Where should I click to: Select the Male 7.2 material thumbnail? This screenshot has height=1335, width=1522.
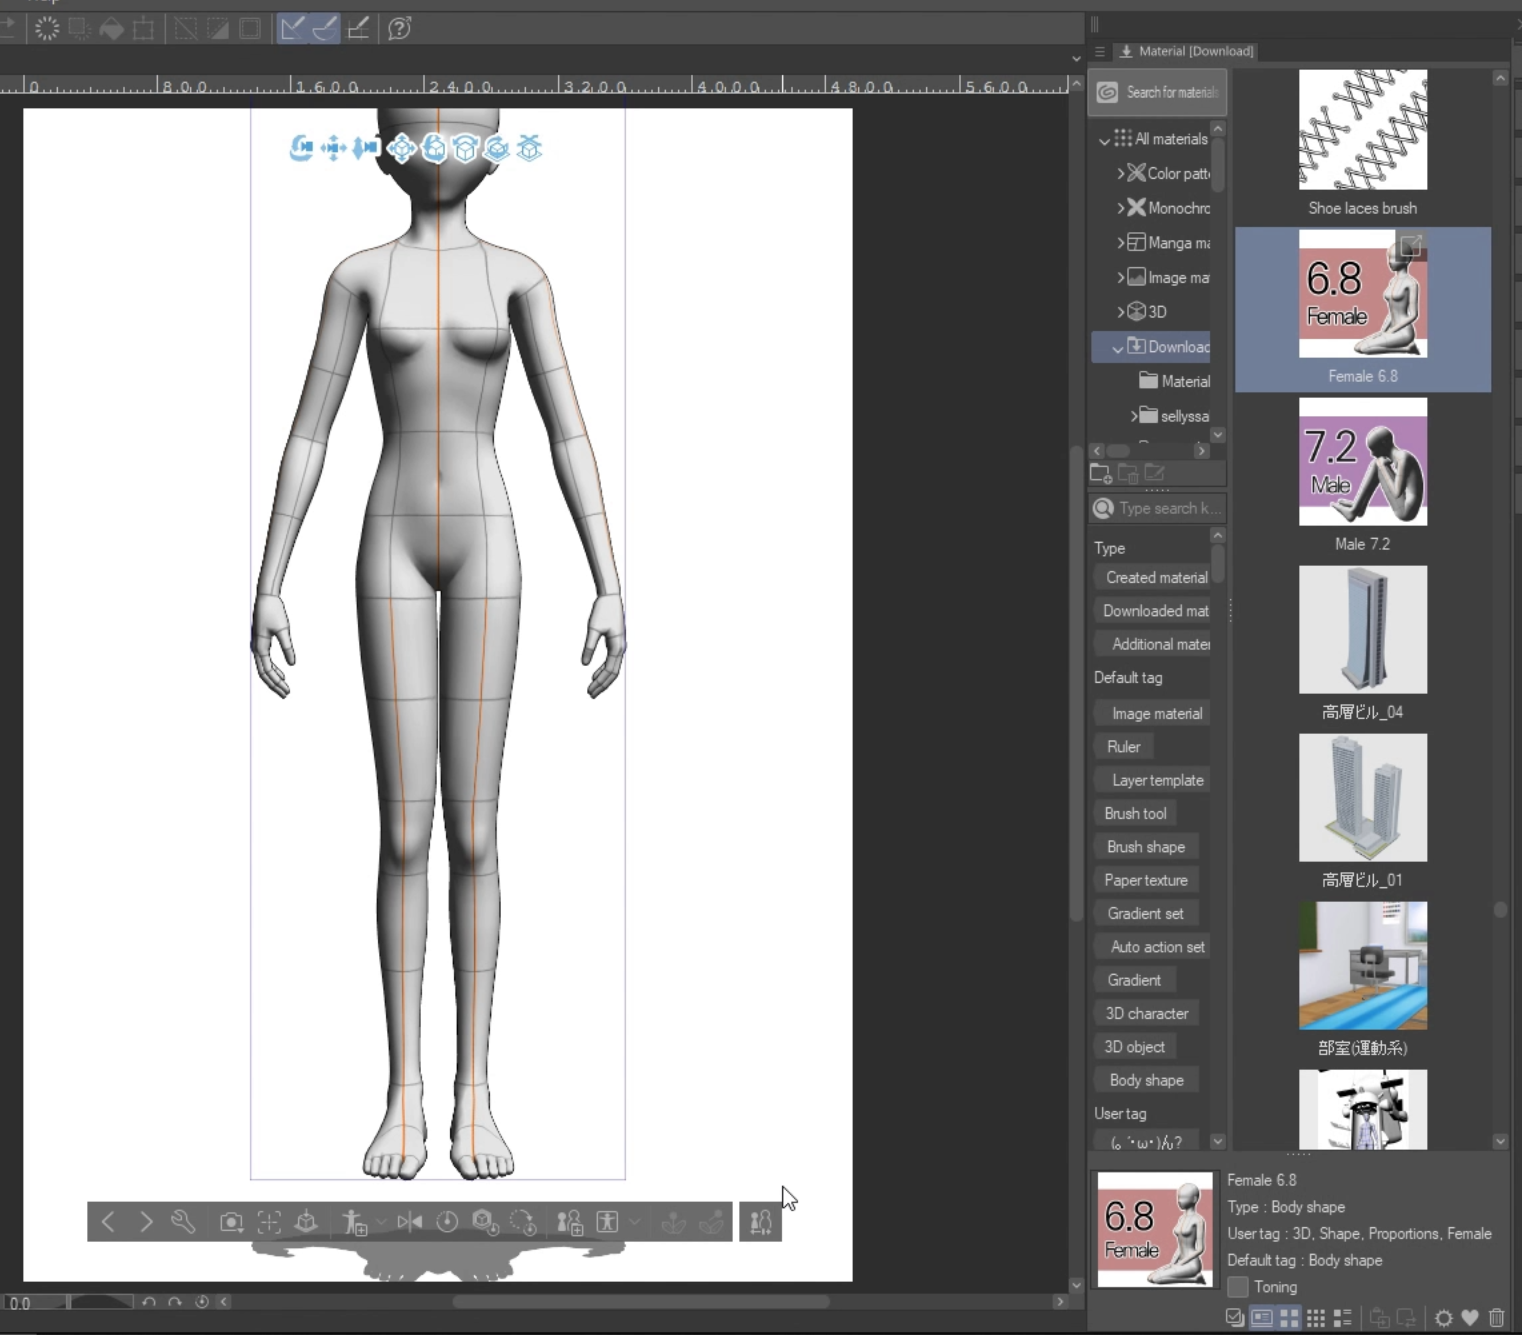click(x=1362, y=462)
